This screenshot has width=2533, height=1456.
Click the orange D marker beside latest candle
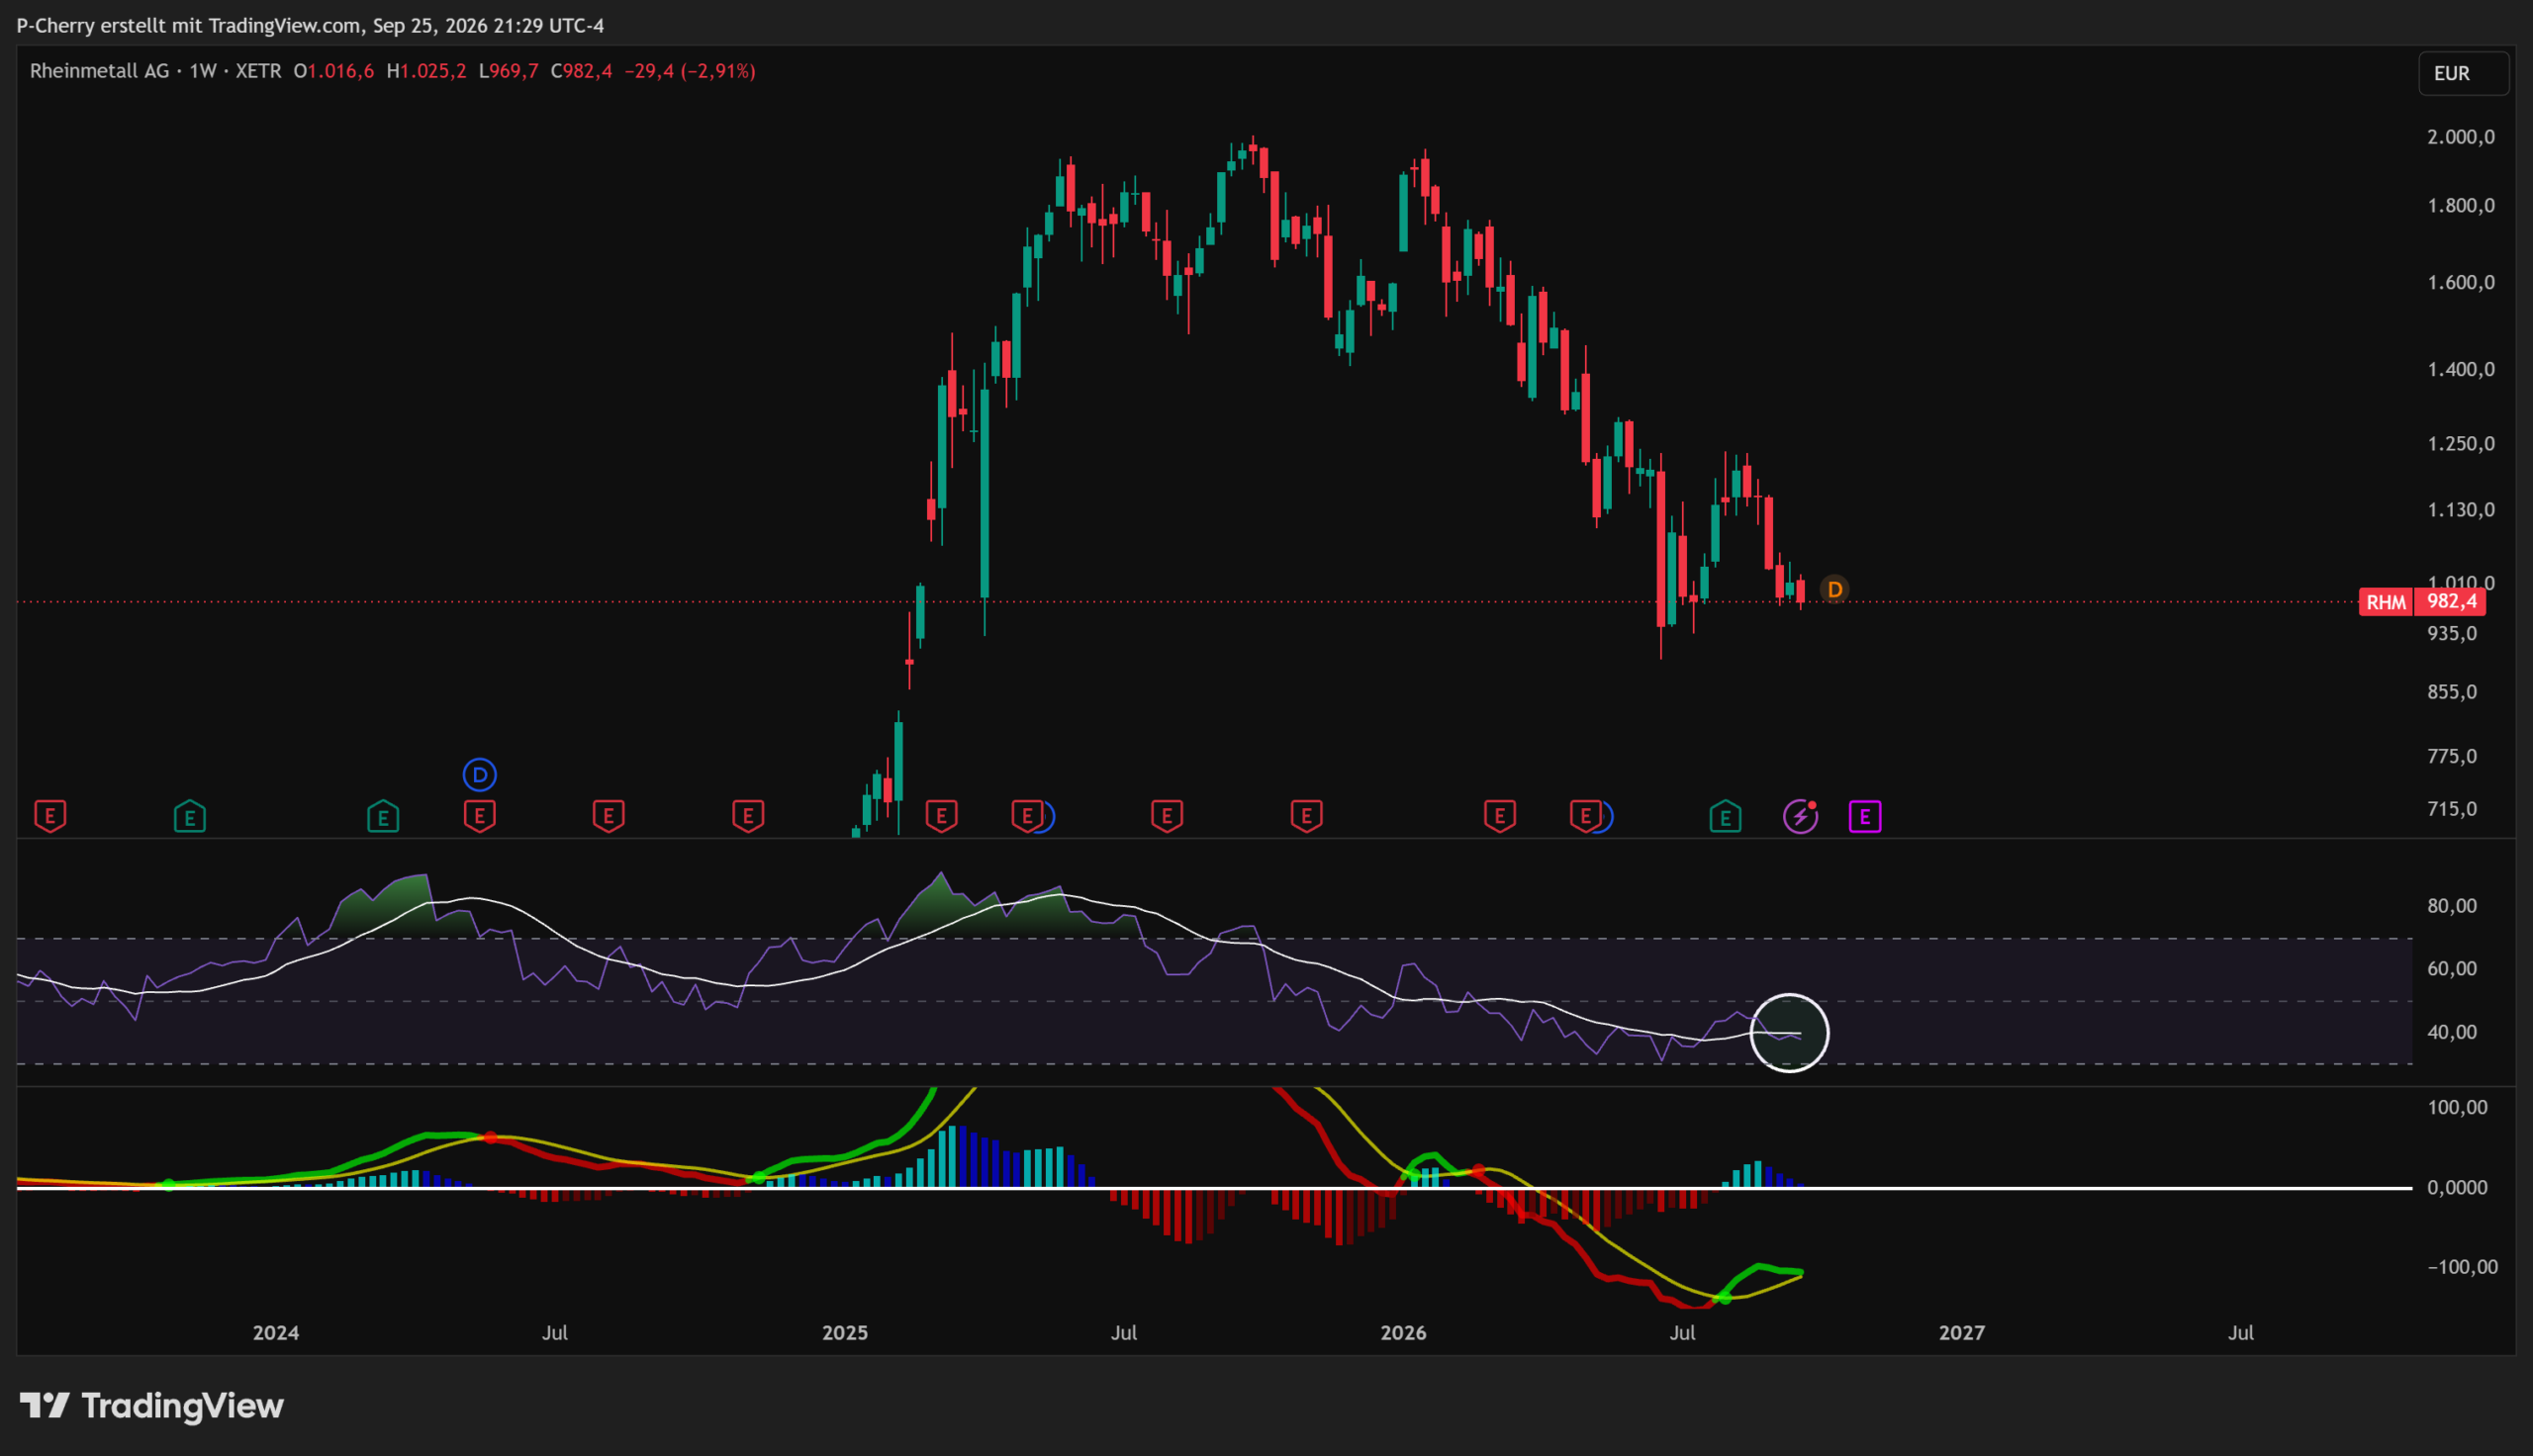1834,590
